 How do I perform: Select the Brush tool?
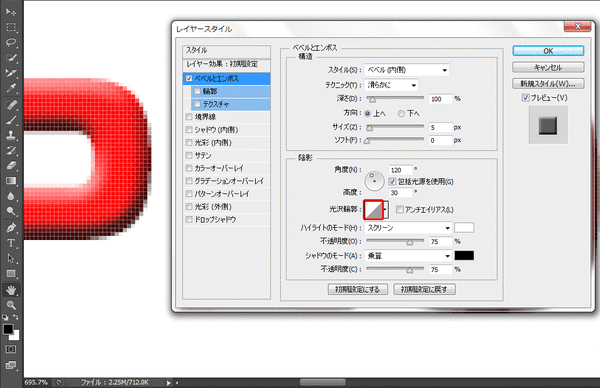pos(11,120)
